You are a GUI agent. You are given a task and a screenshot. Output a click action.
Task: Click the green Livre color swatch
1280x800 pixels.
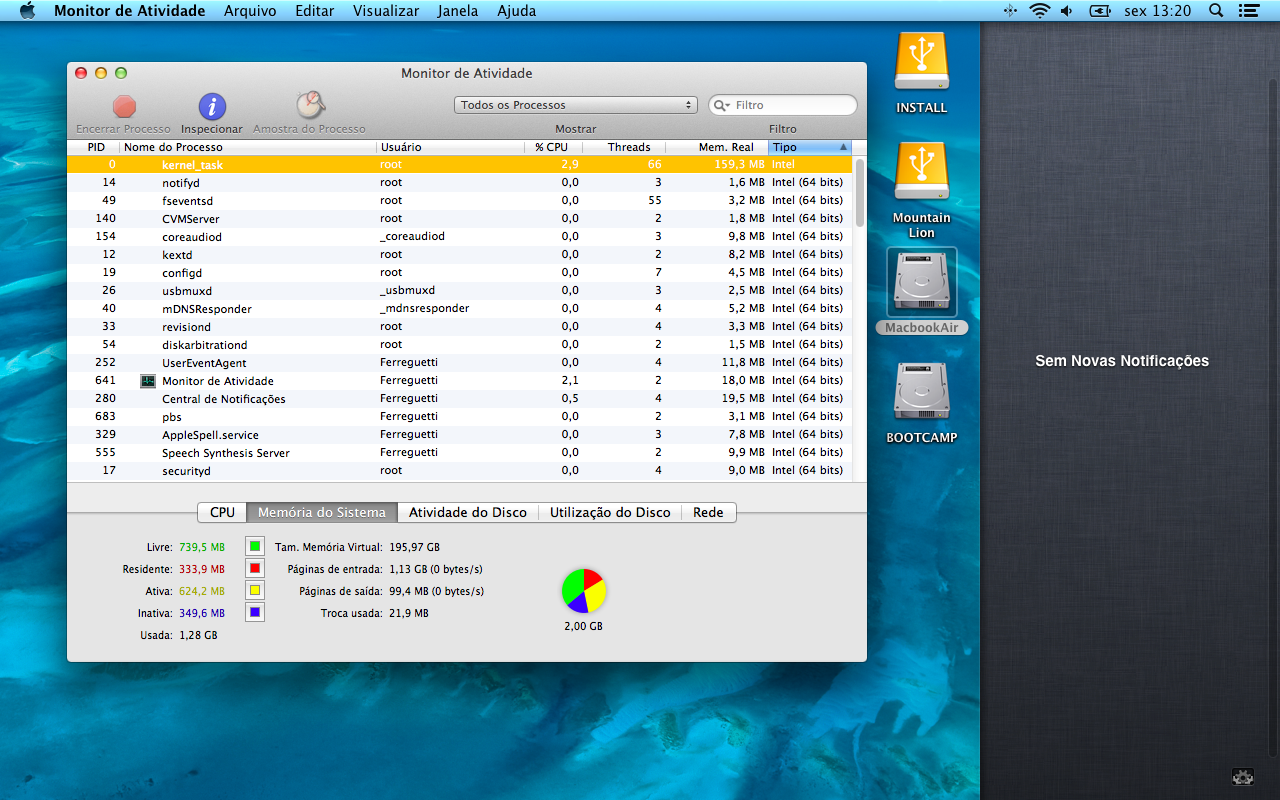[255, 547]
